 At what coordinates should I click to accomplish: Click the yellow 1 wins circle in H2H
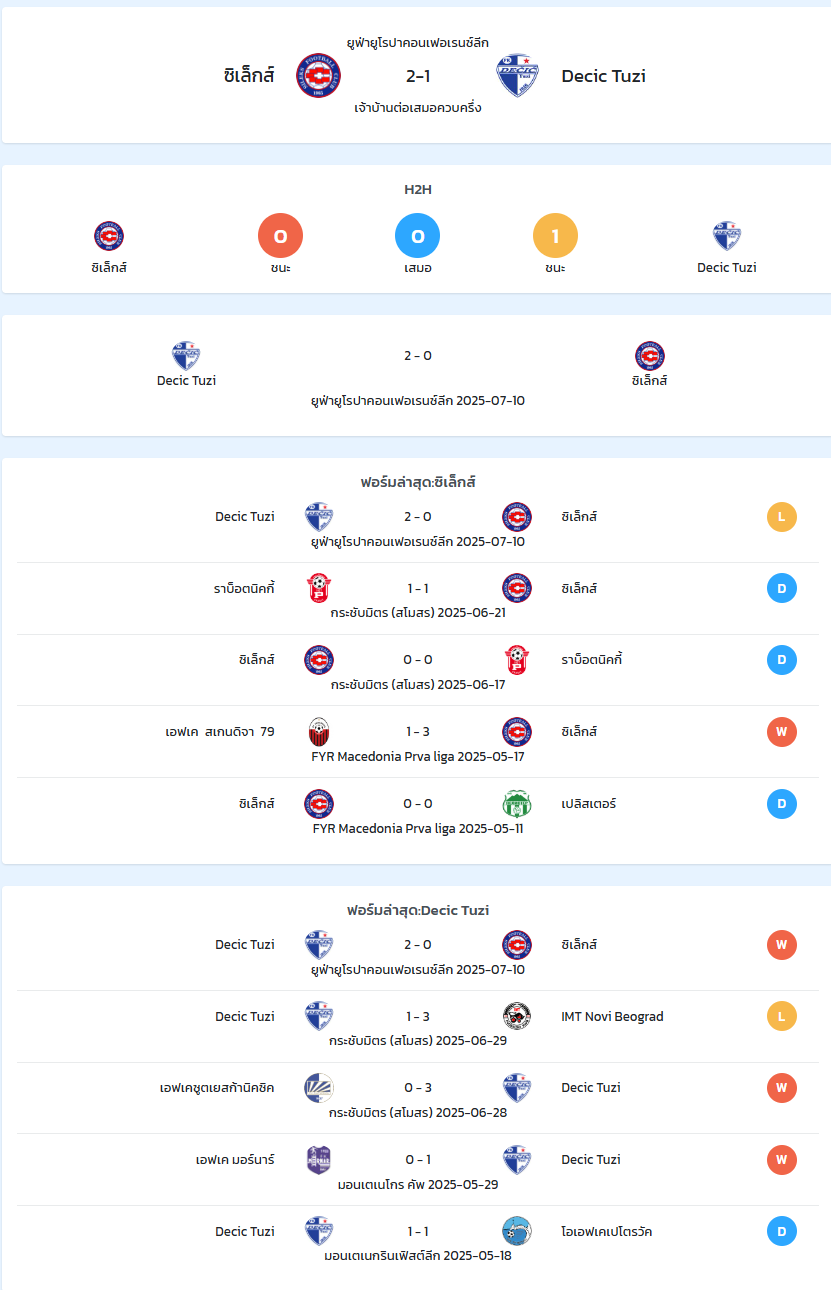(x=555, y=236)
